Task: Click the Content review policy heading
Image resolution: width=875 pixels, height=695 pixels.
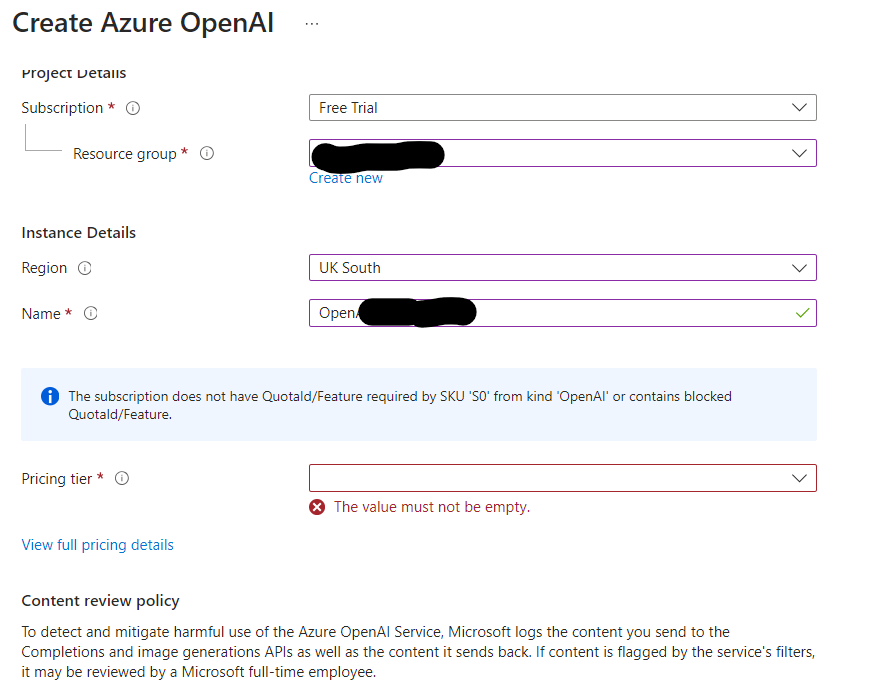Action: click(100, 601)
